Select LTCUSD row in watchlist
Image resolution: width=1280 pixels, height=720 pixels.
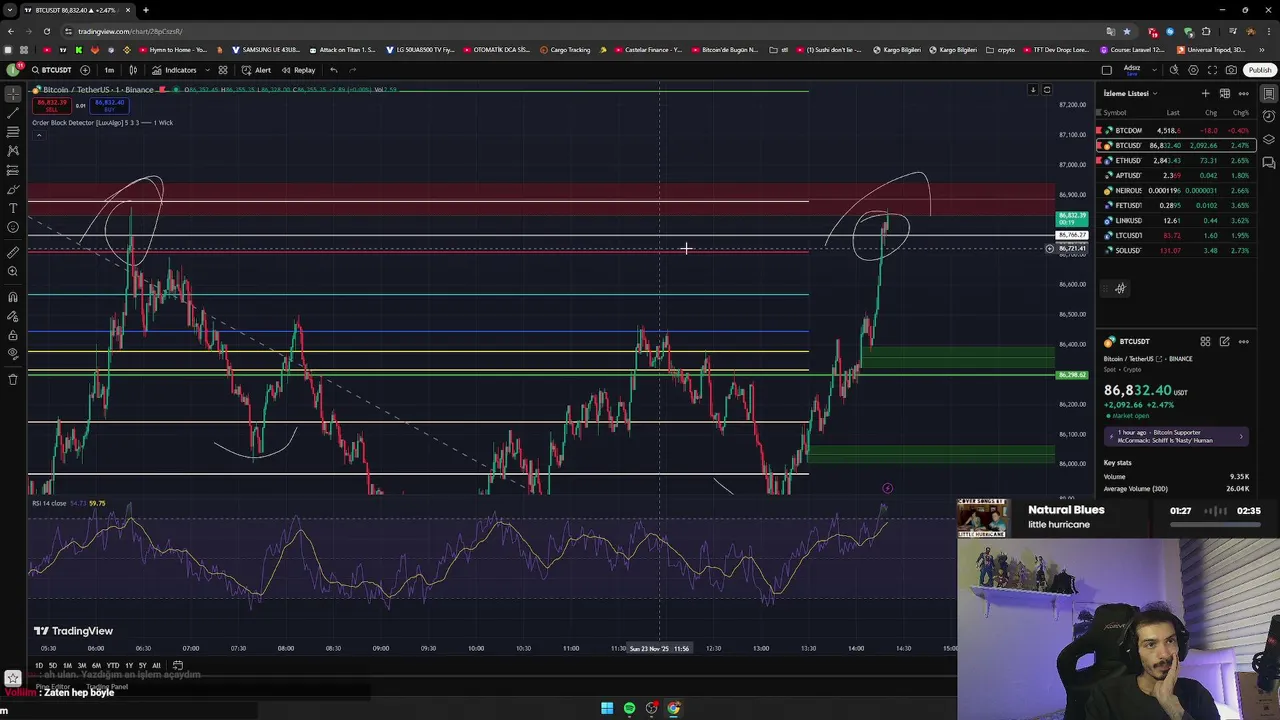coord(1175,235)
